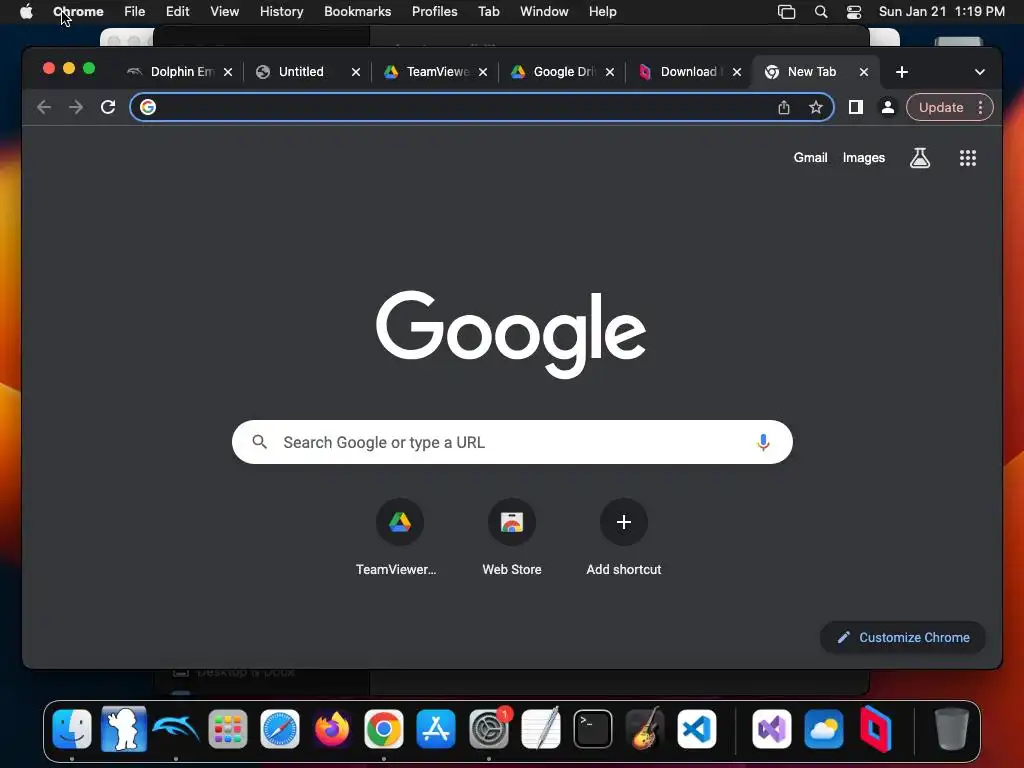Screen dimensions: 1024x768
Task: Open Visual Studio purple dock icon
Action: pyautogui.click(x=772, y=729)
